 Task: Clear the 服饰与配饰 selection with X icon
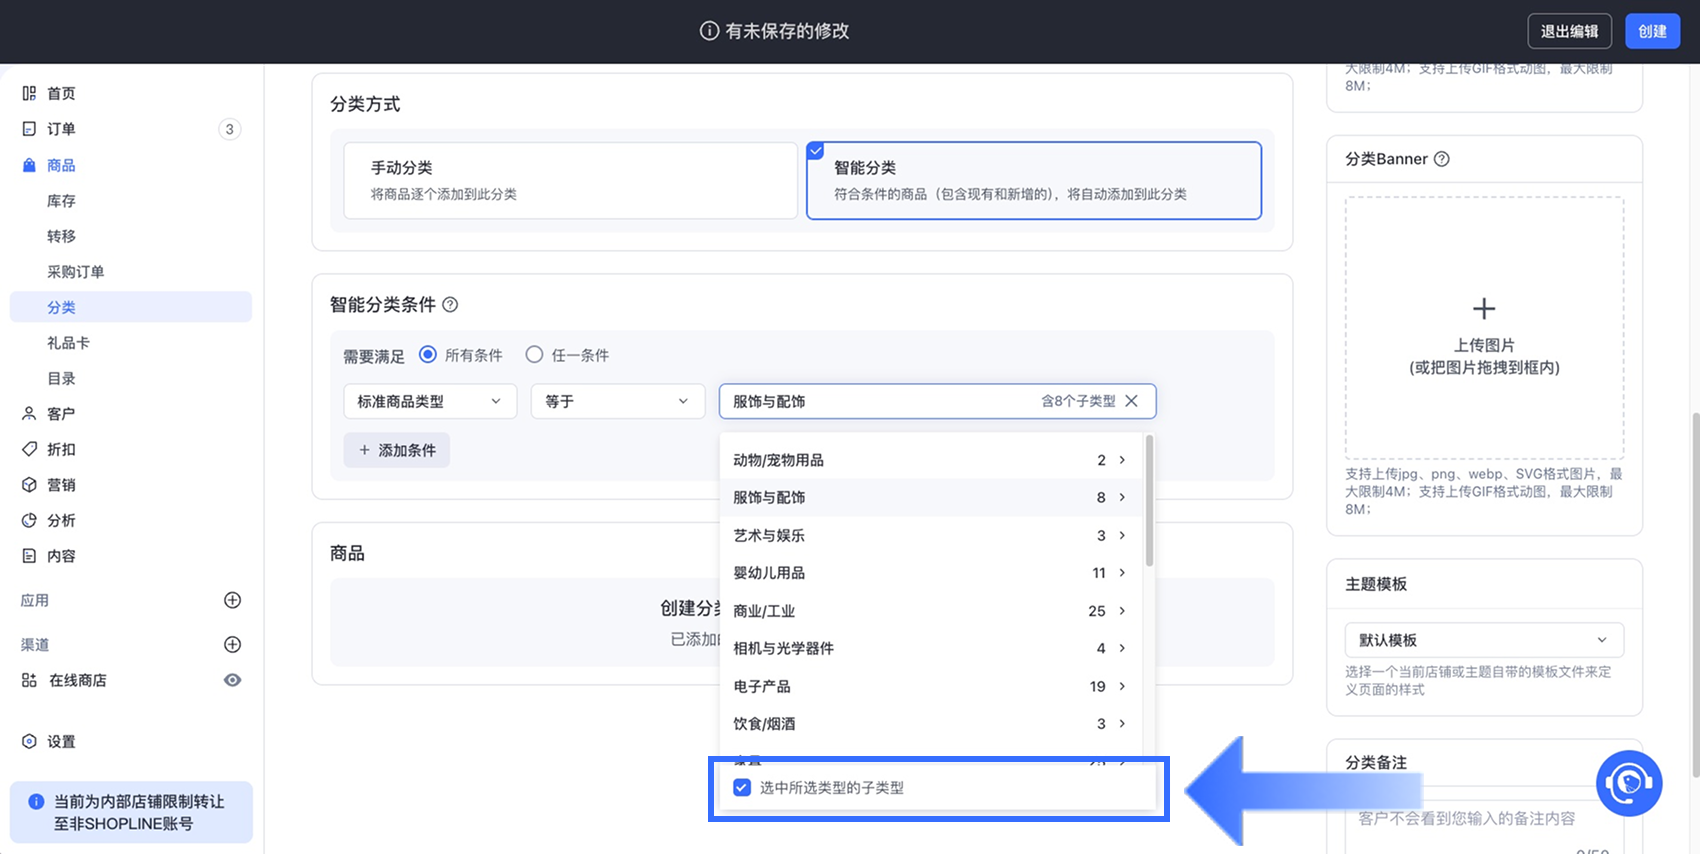(x=1131, y=401)
